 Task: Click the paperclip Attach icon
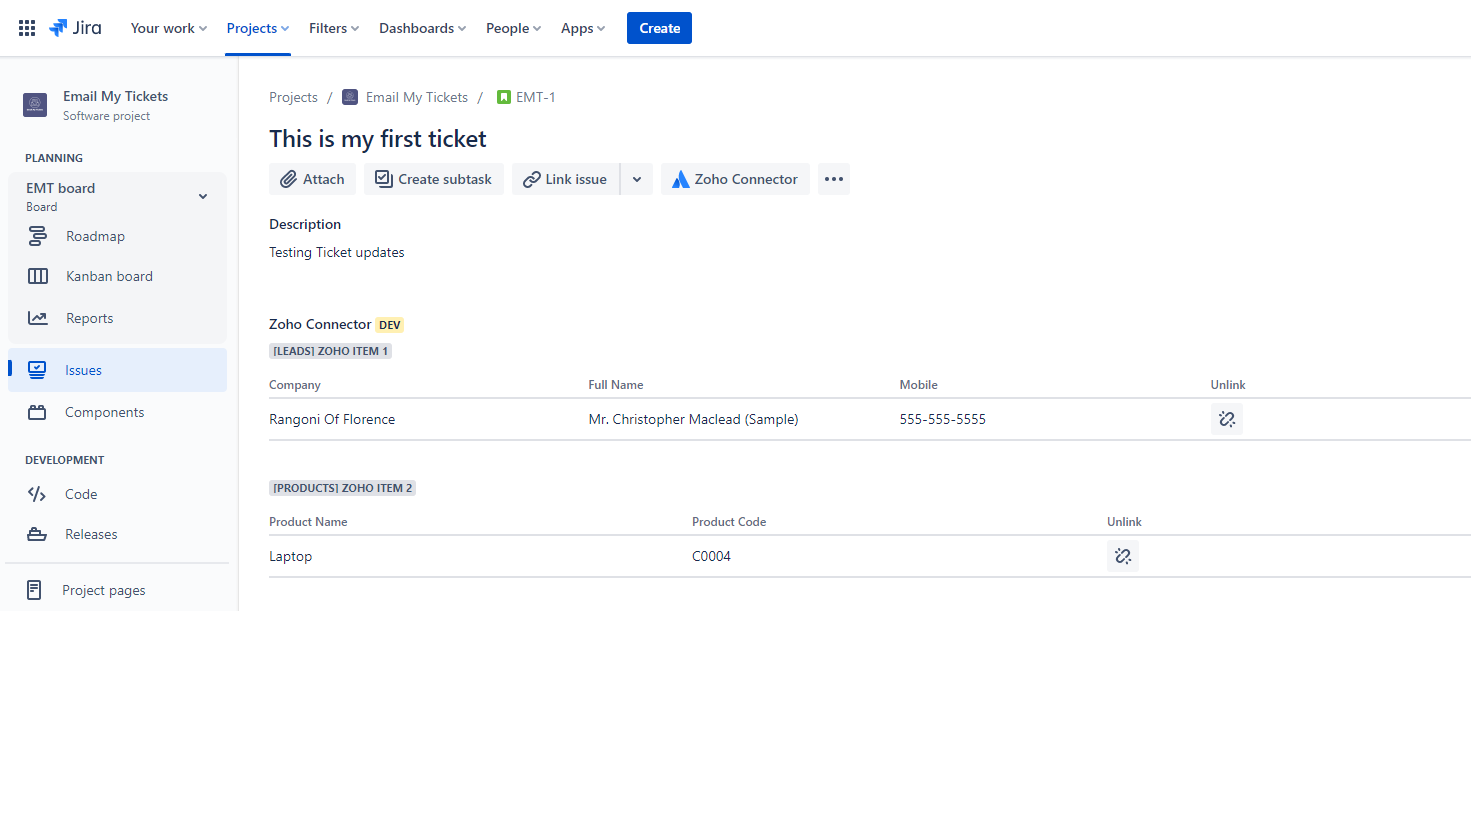click(x=288, y=179)
